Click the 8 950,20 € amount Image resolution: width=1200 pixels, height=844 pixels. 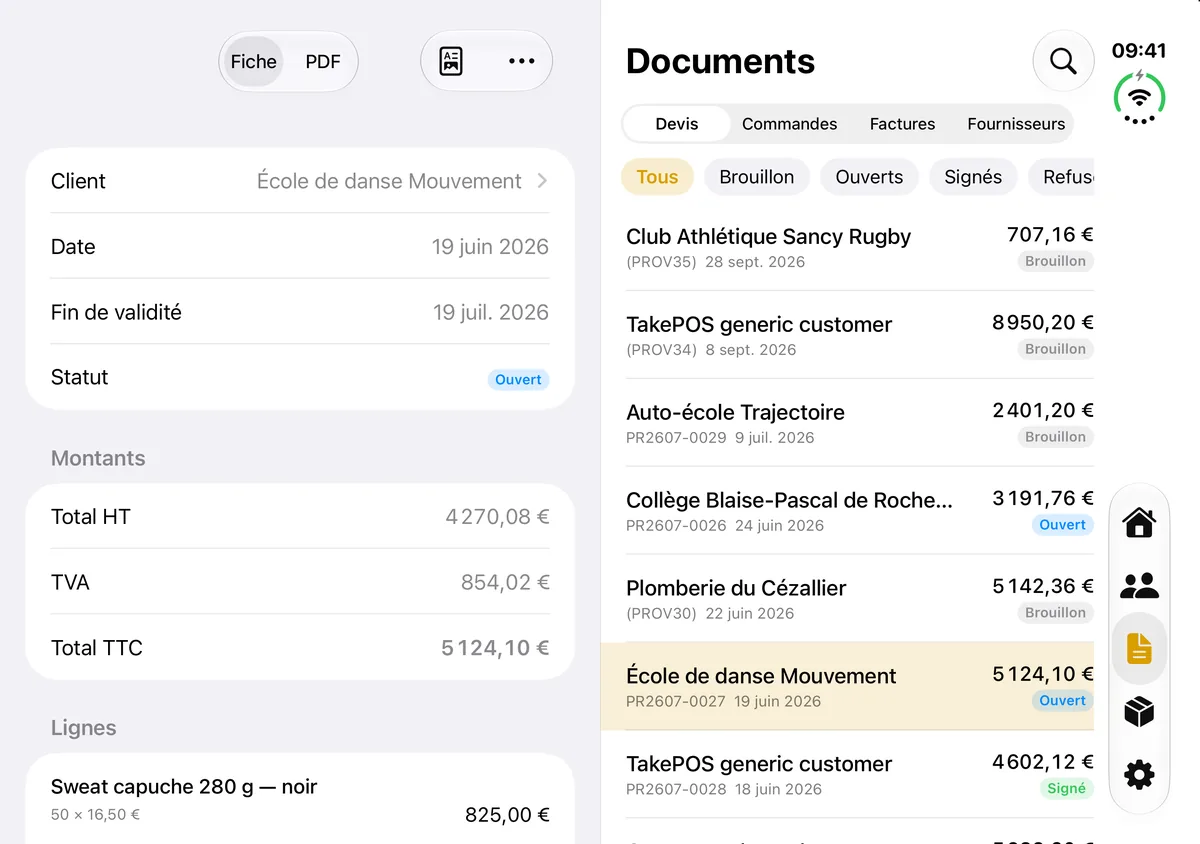tap(1042, 323)
